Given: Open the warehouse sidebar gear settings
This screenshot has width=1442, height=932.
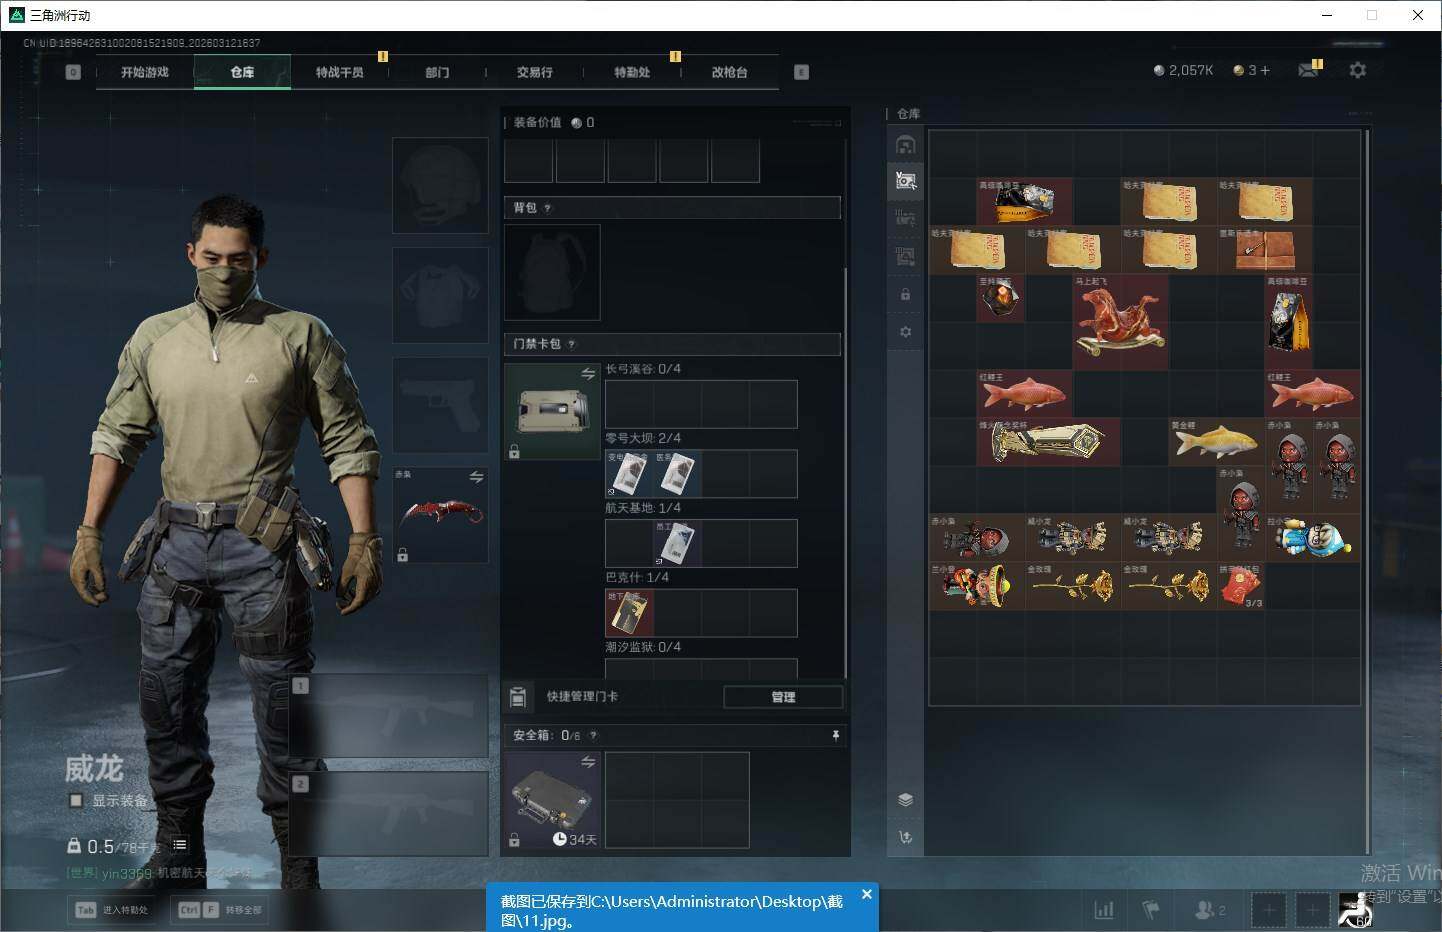Looking at the screenshot, I should pyautogui.click(x=905, y=332).
